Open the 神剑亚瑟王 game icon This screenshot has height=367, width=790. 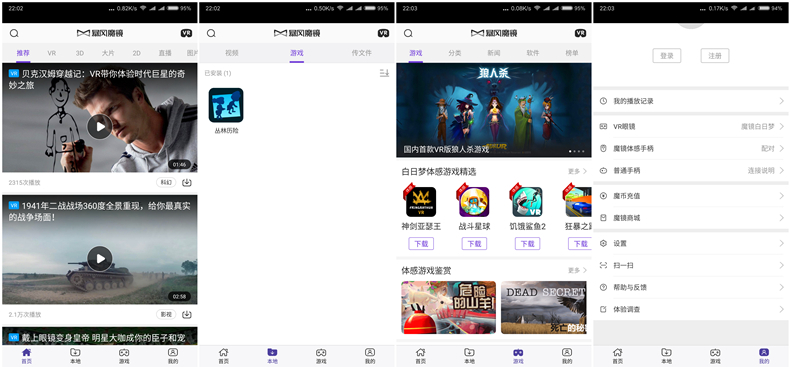(421, 202)
